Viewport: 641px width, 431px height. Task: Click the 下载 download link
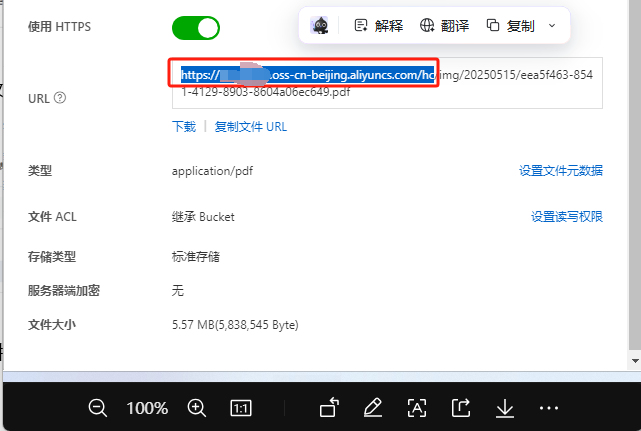coord(184,127)
